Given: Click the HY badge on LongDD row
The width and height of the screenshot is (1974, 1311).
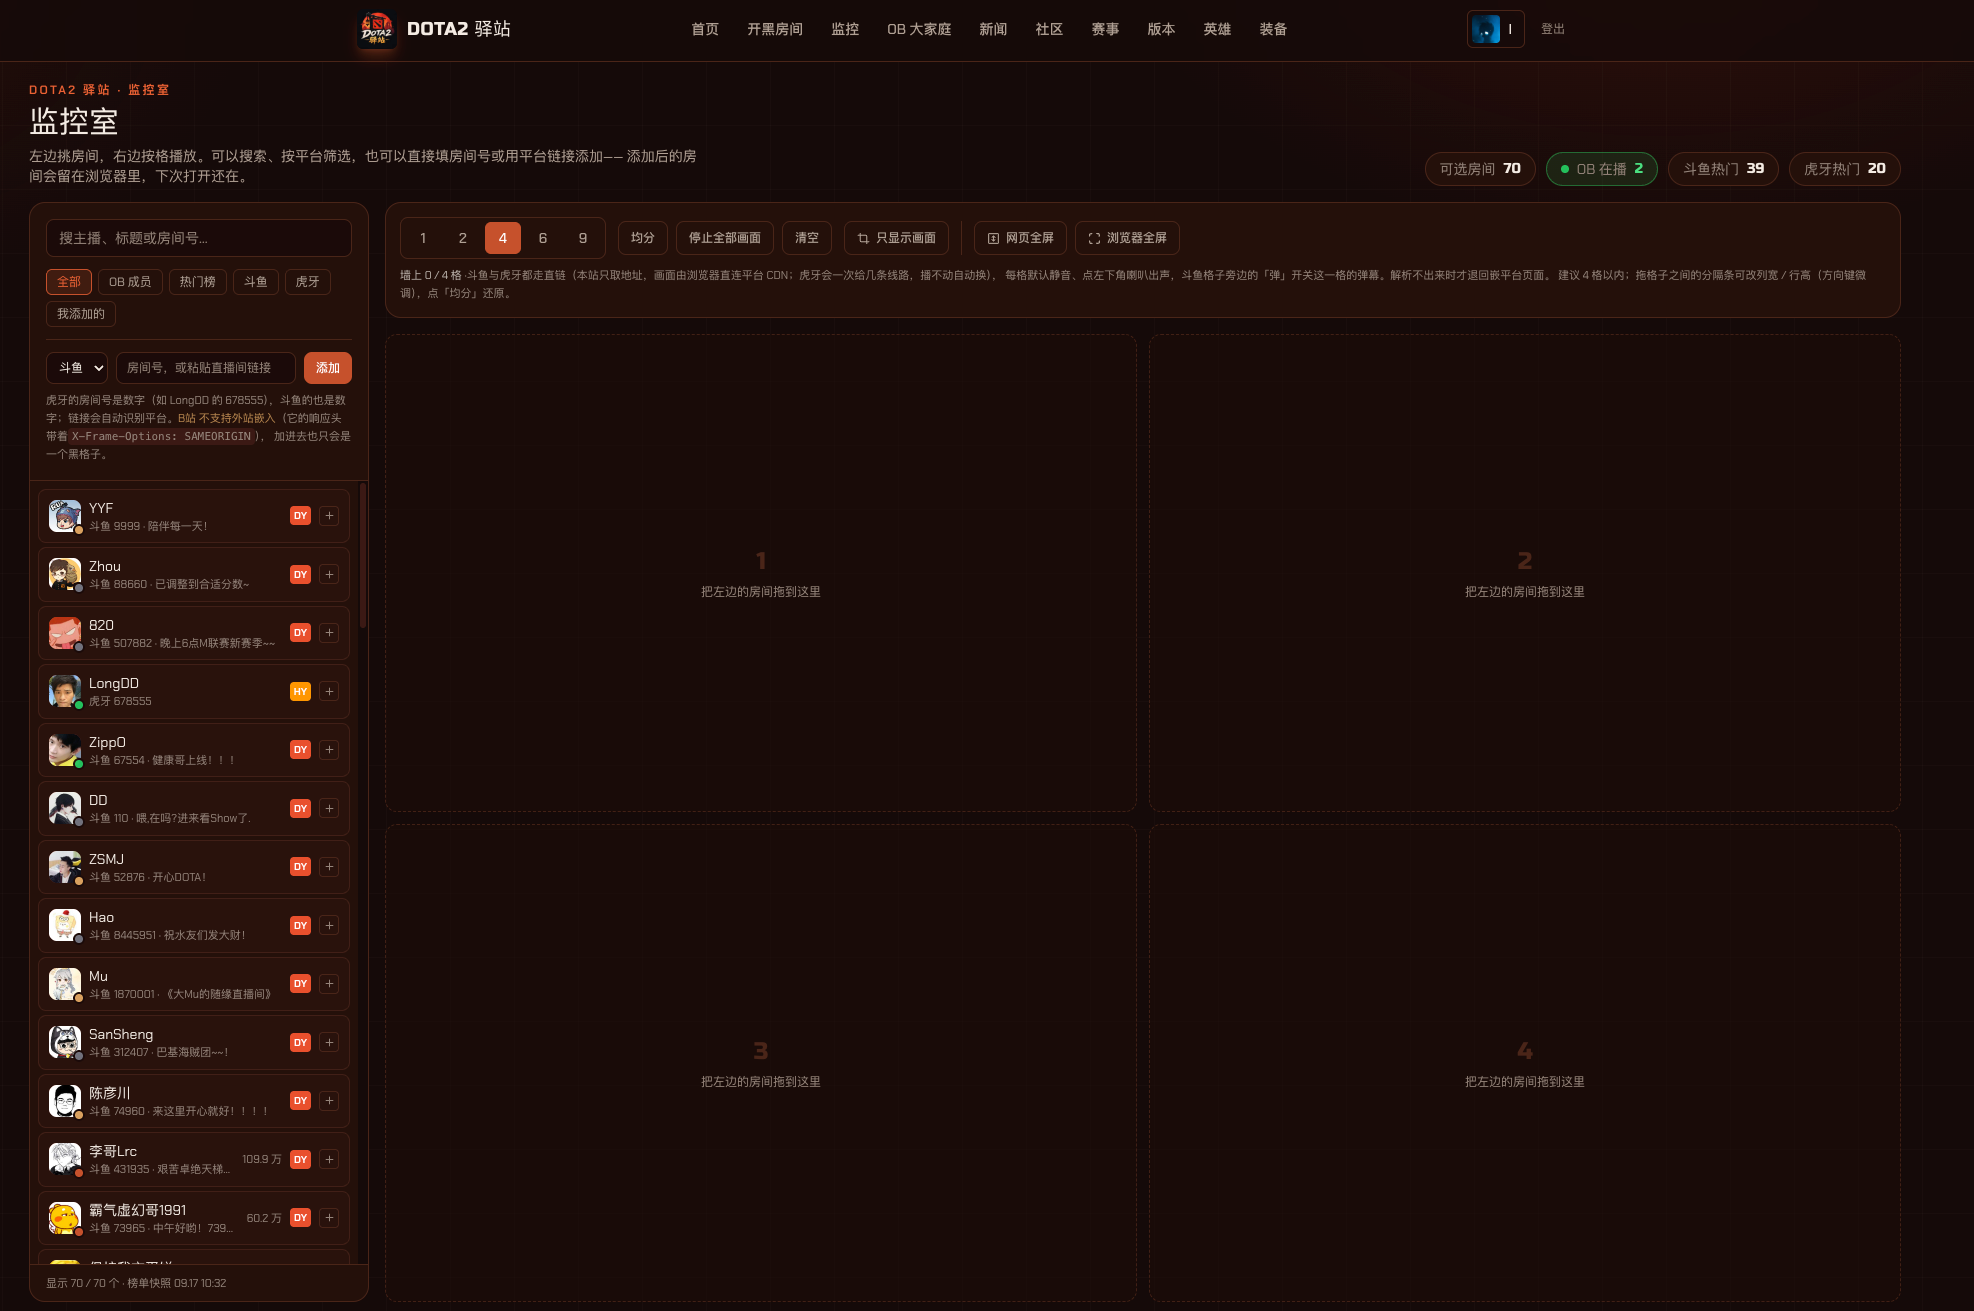Looking at the screenshot, I should point(300,692).
